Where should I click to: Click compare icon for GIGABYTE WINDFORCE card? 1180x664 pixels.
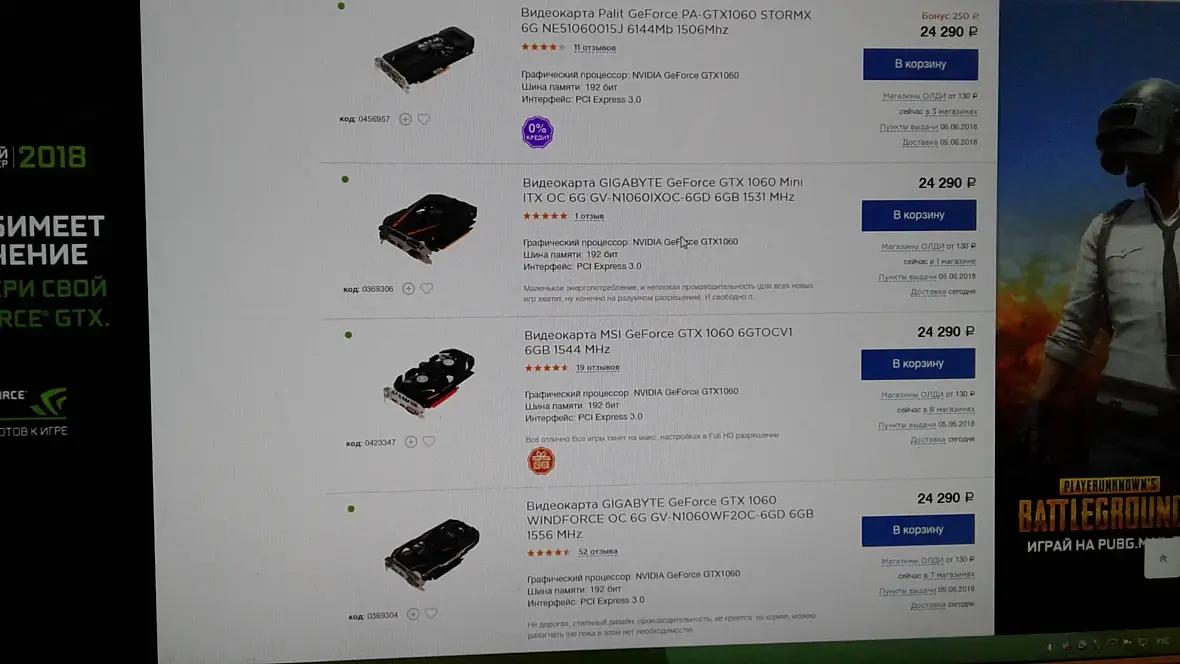click(x=412, y=614)
